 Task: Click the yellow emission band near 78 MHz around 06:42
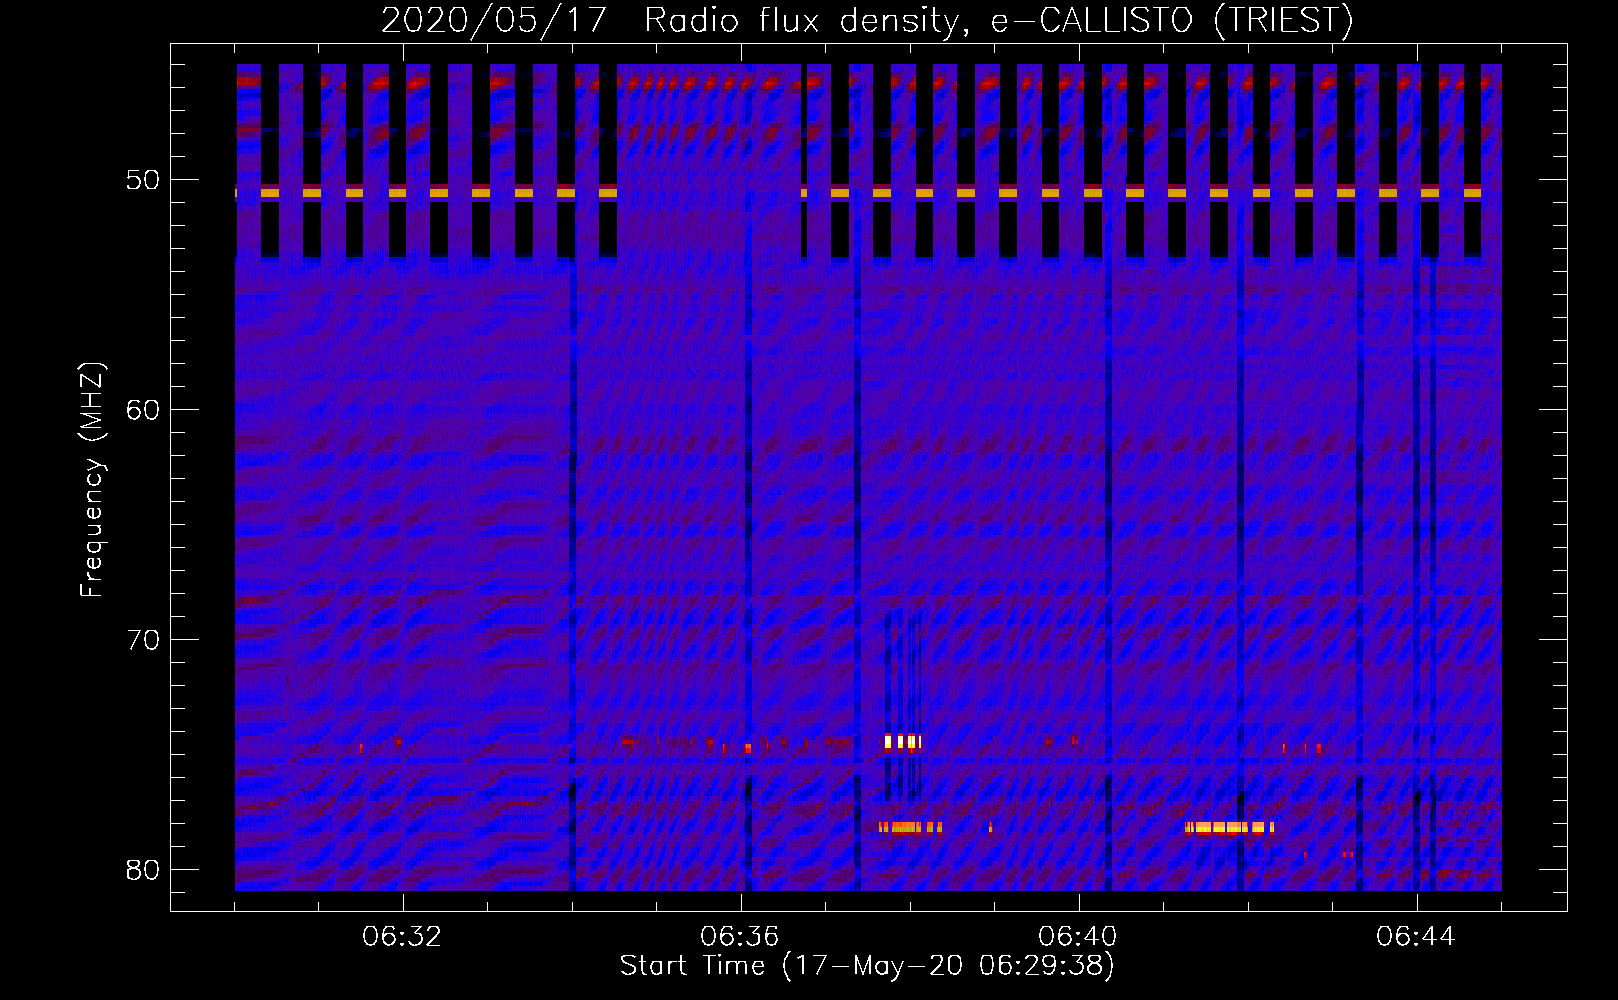1229,827
